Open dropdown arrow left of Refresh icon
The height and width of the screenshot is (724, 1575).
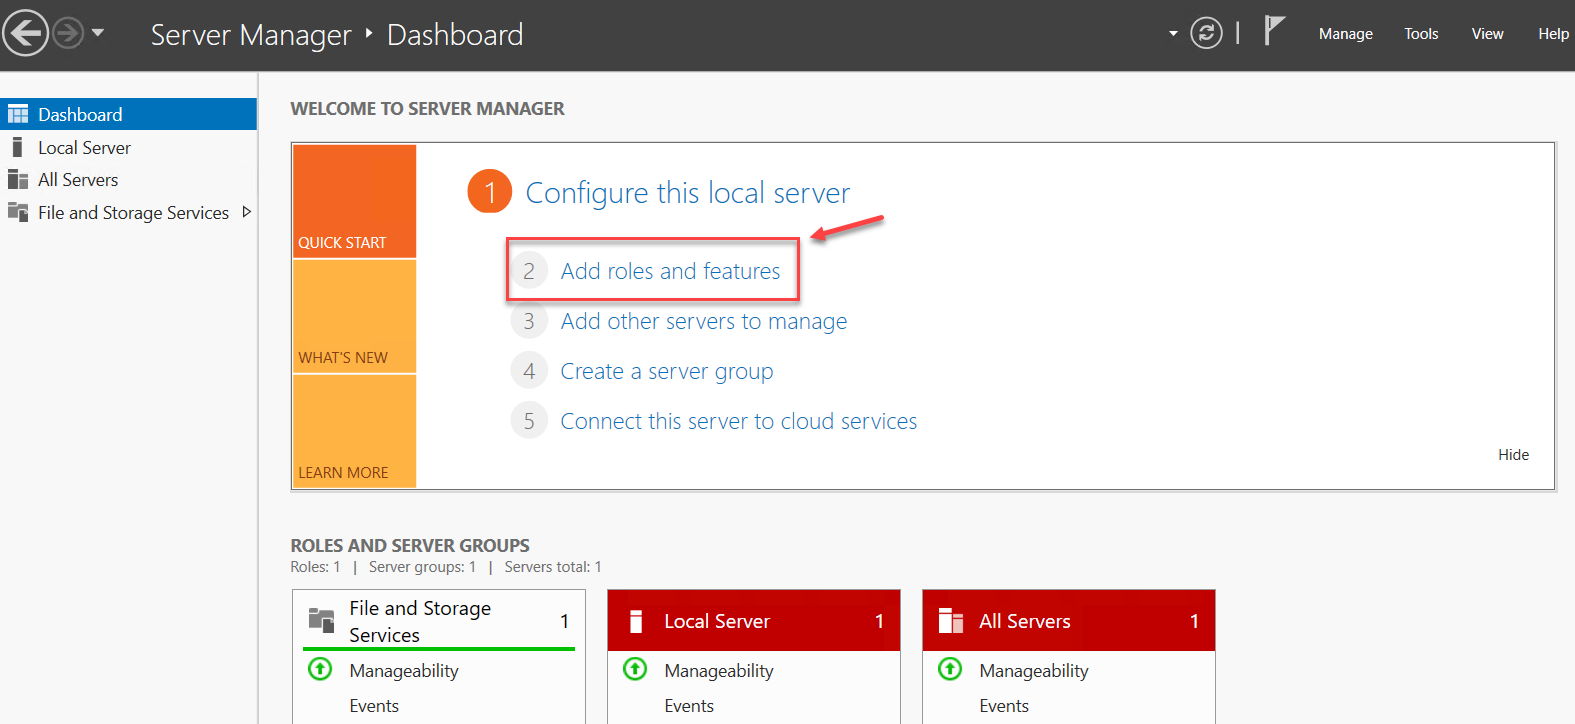(x=1173, y=34)
